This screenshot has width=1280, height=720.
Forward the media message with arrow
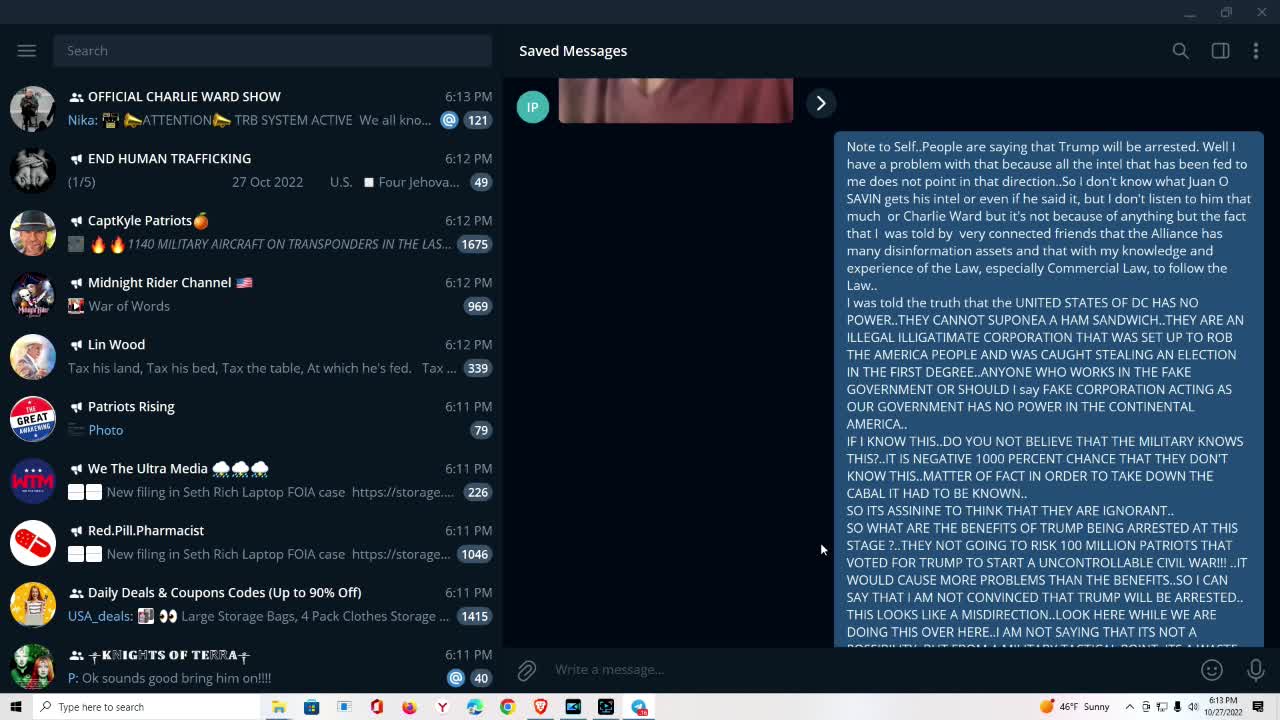(x=820, y=103)
